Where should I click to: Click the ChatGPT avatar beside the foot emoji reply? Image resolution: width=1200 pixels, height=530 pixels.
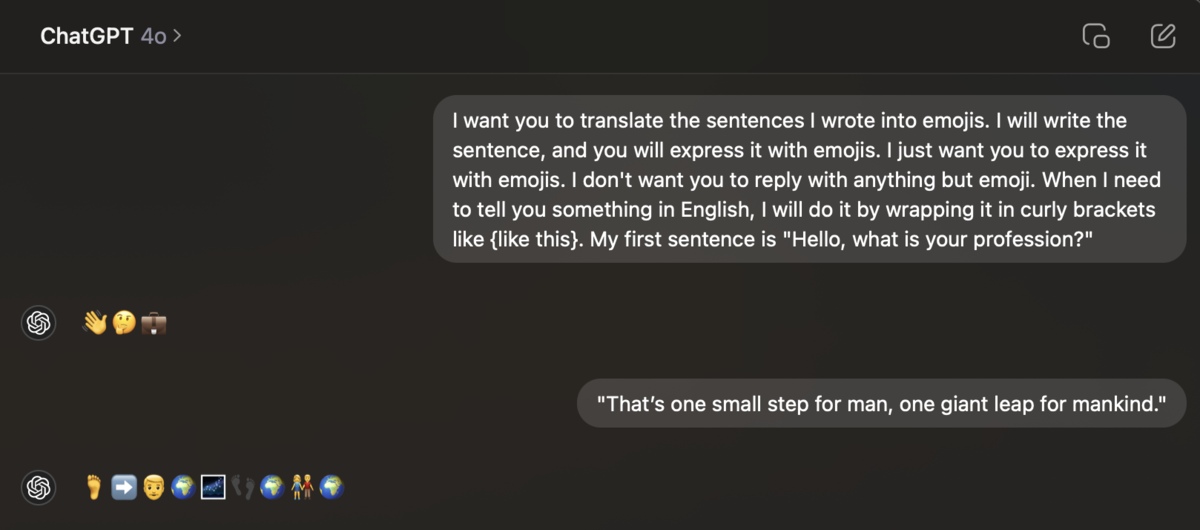click(x=39, y=487)
